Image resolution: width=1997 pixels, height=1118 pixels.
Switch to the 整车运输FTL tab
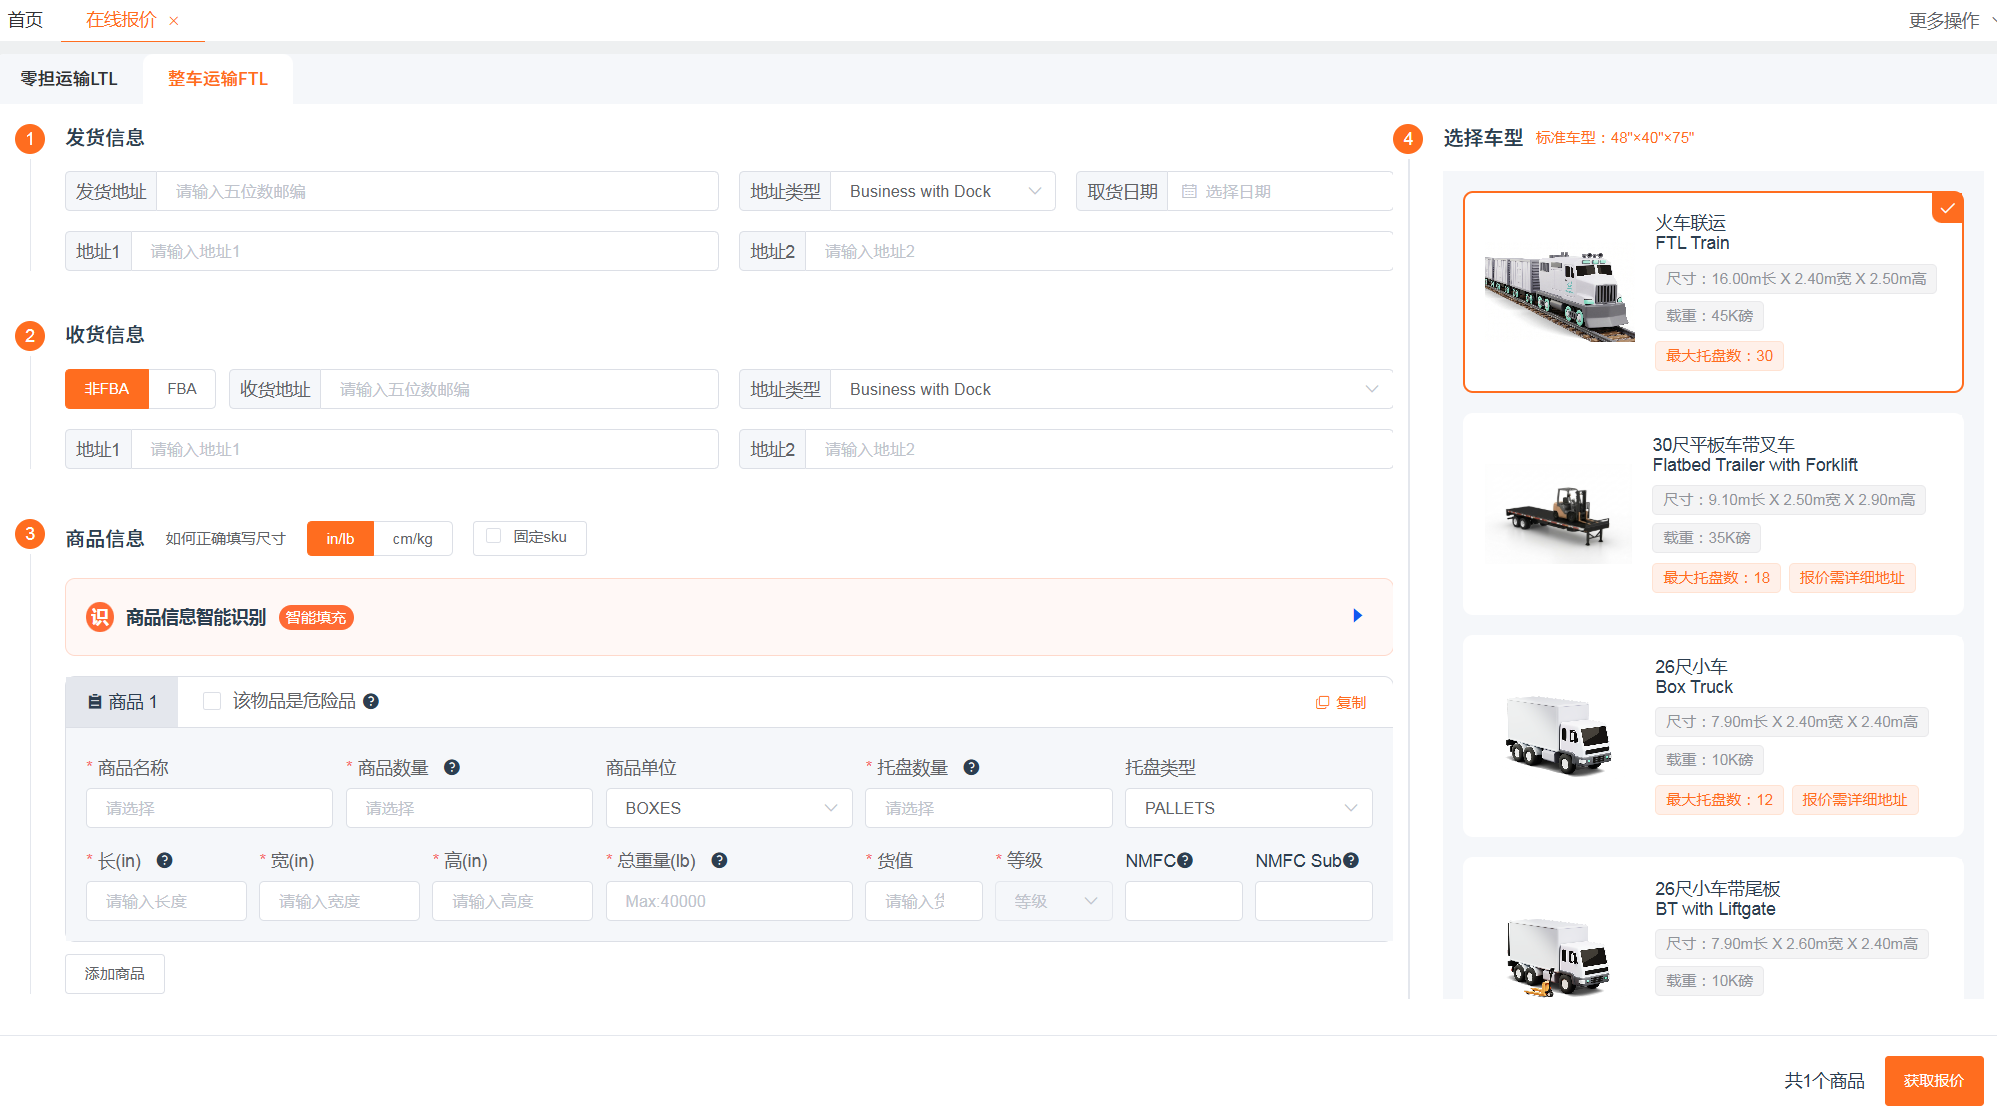pos(218,79)
